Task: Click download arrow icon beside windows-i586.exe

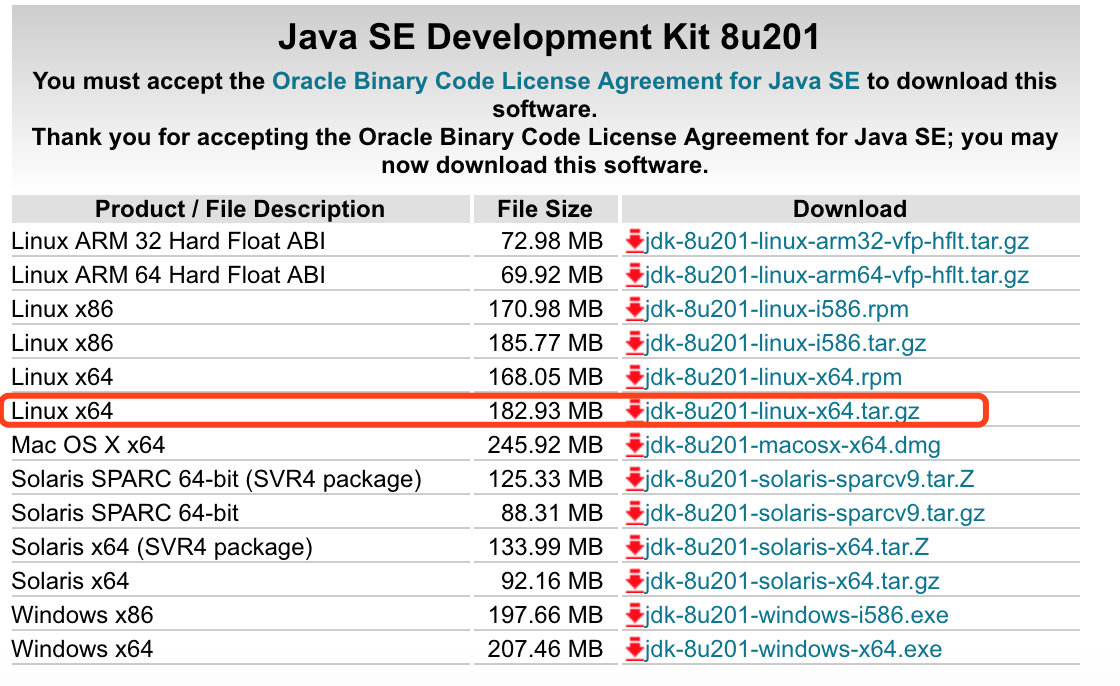Action: (634, 615)
